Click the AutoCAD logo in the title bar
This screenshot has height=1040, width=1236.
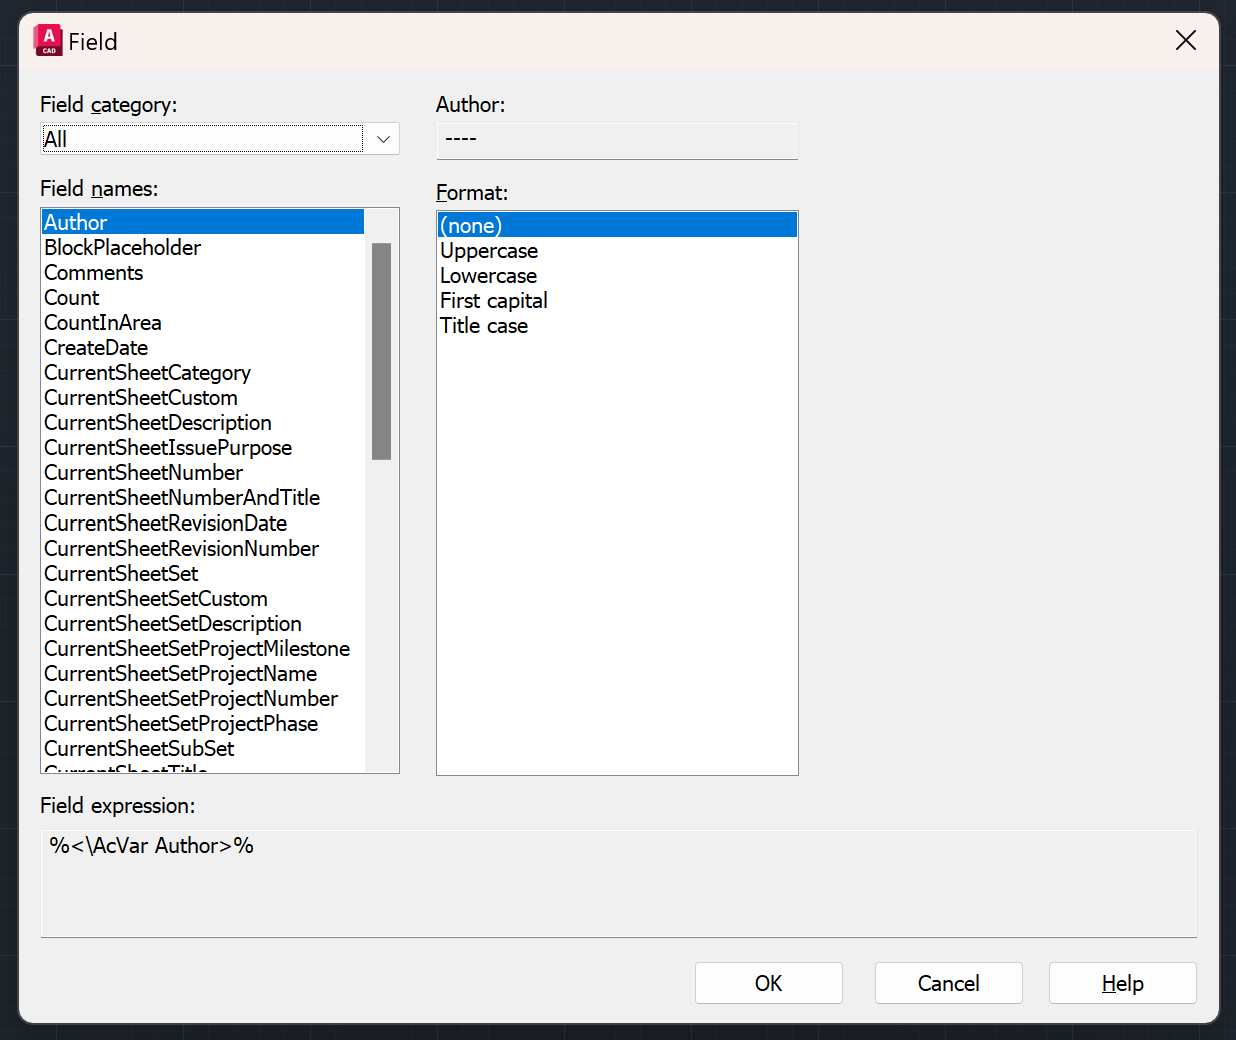click(47, 40)
